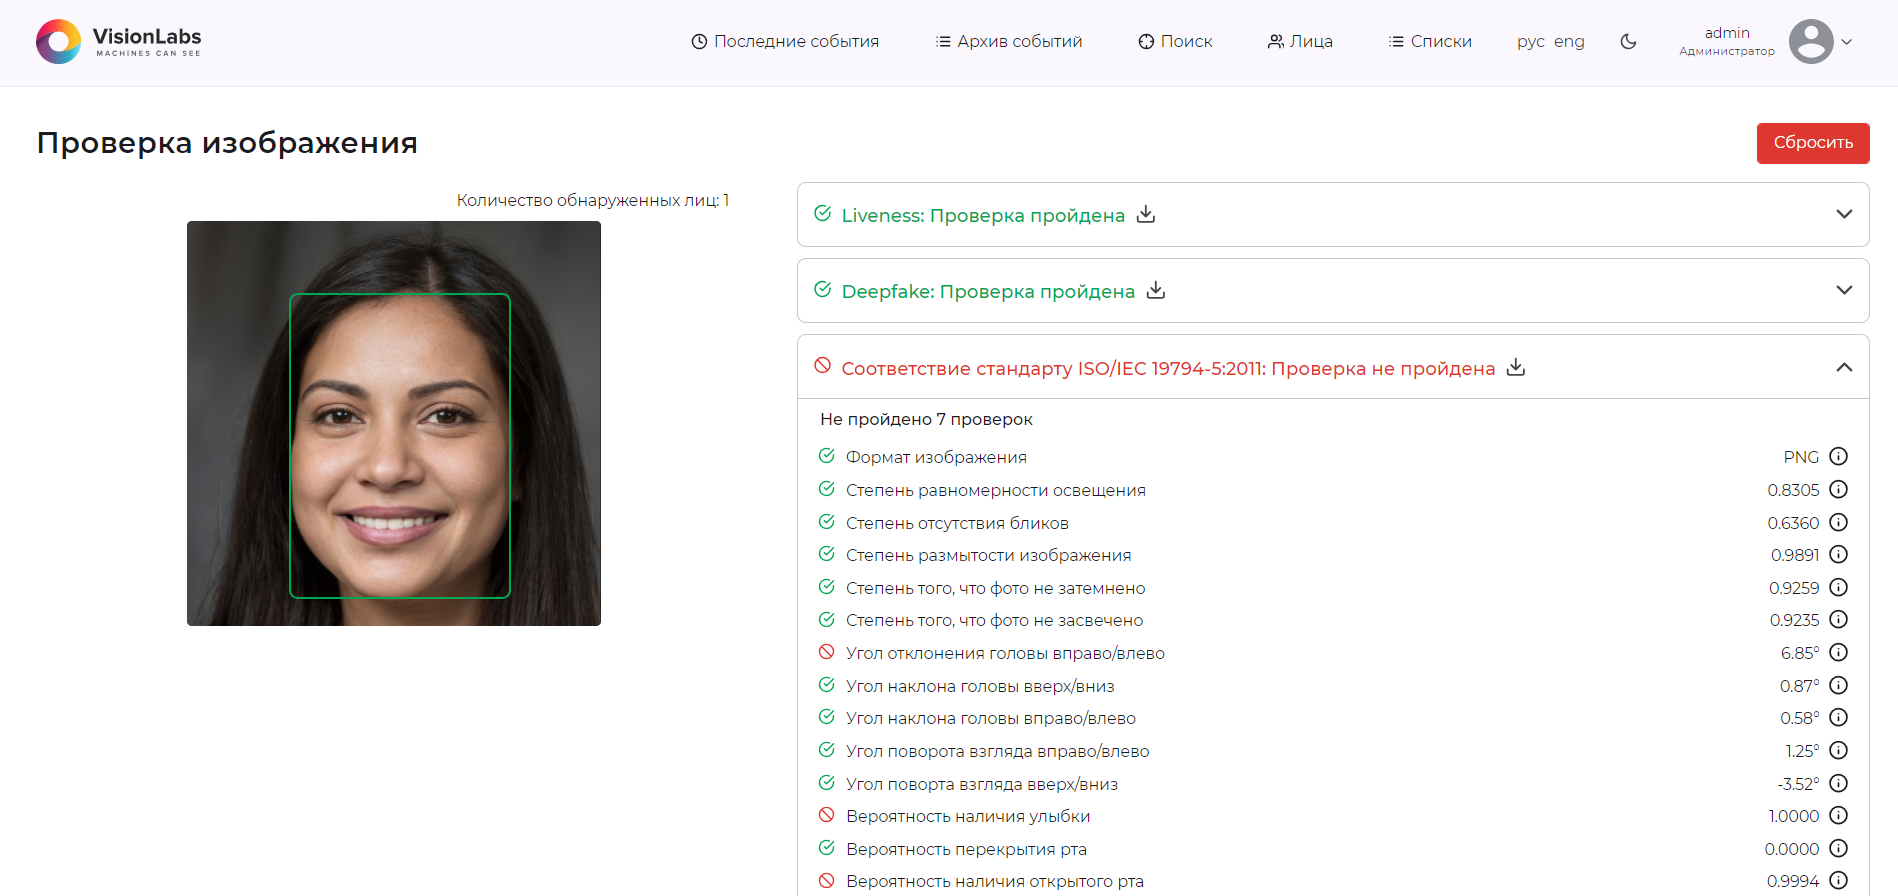1898x896 pixels.
Task: Click the value -3.52°
Action: click(1798, 784)
